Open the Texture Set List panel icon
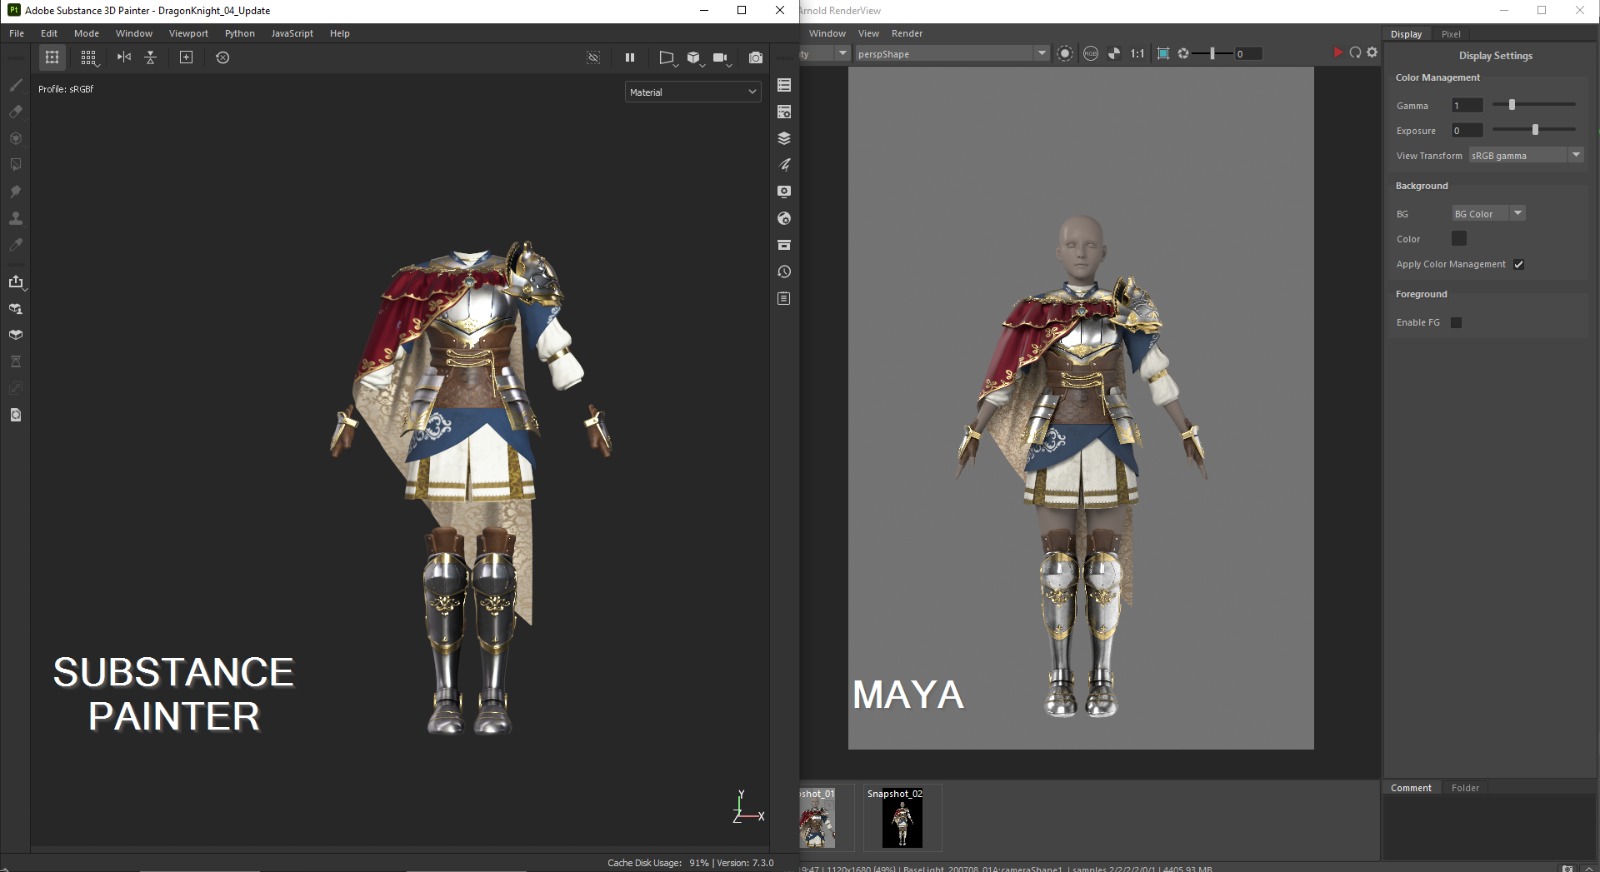The image size is (1600, 872). (784, 85)
